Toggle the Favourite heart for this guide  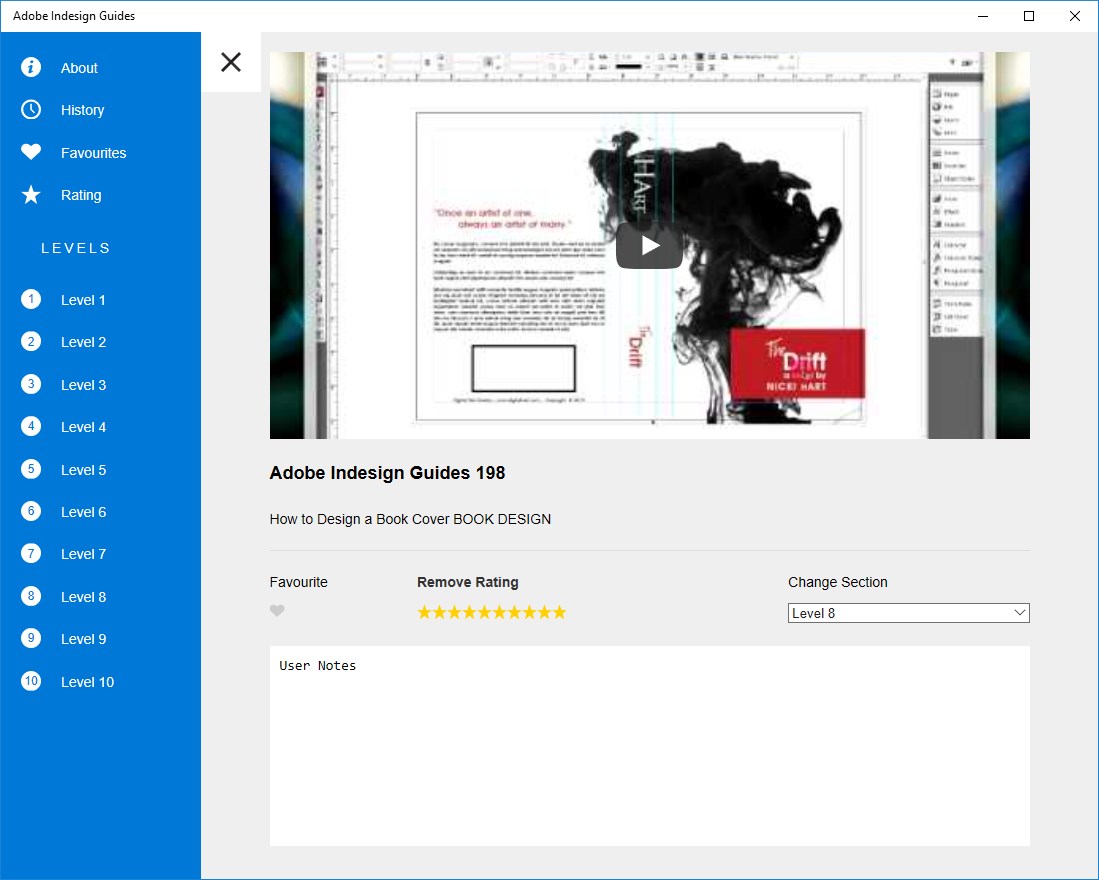pos(277,610)
